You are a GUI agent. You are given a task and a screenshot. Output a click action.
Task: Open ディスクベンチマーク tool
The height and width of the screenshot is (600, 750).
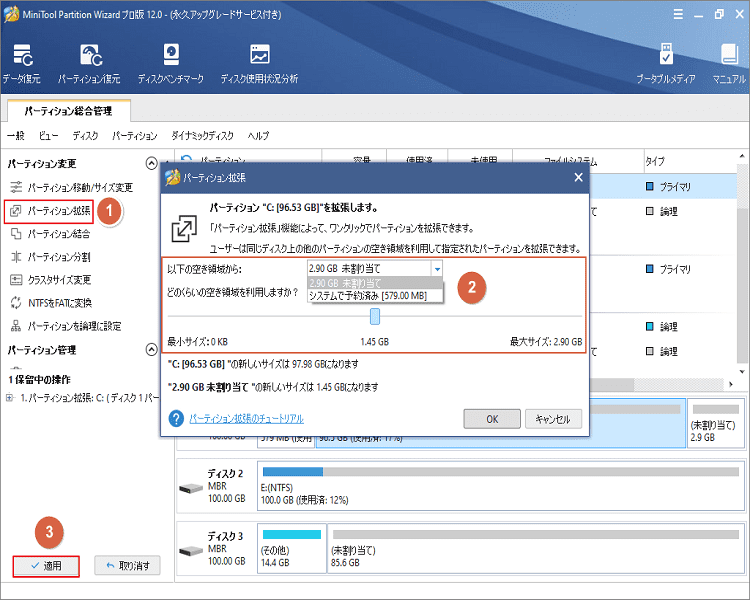171,57
